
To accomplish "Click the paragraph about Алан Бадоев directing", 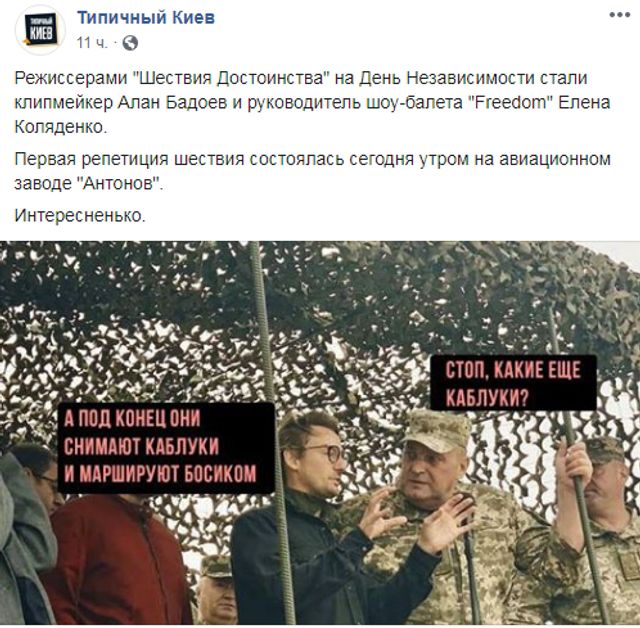I will point(313,102).
